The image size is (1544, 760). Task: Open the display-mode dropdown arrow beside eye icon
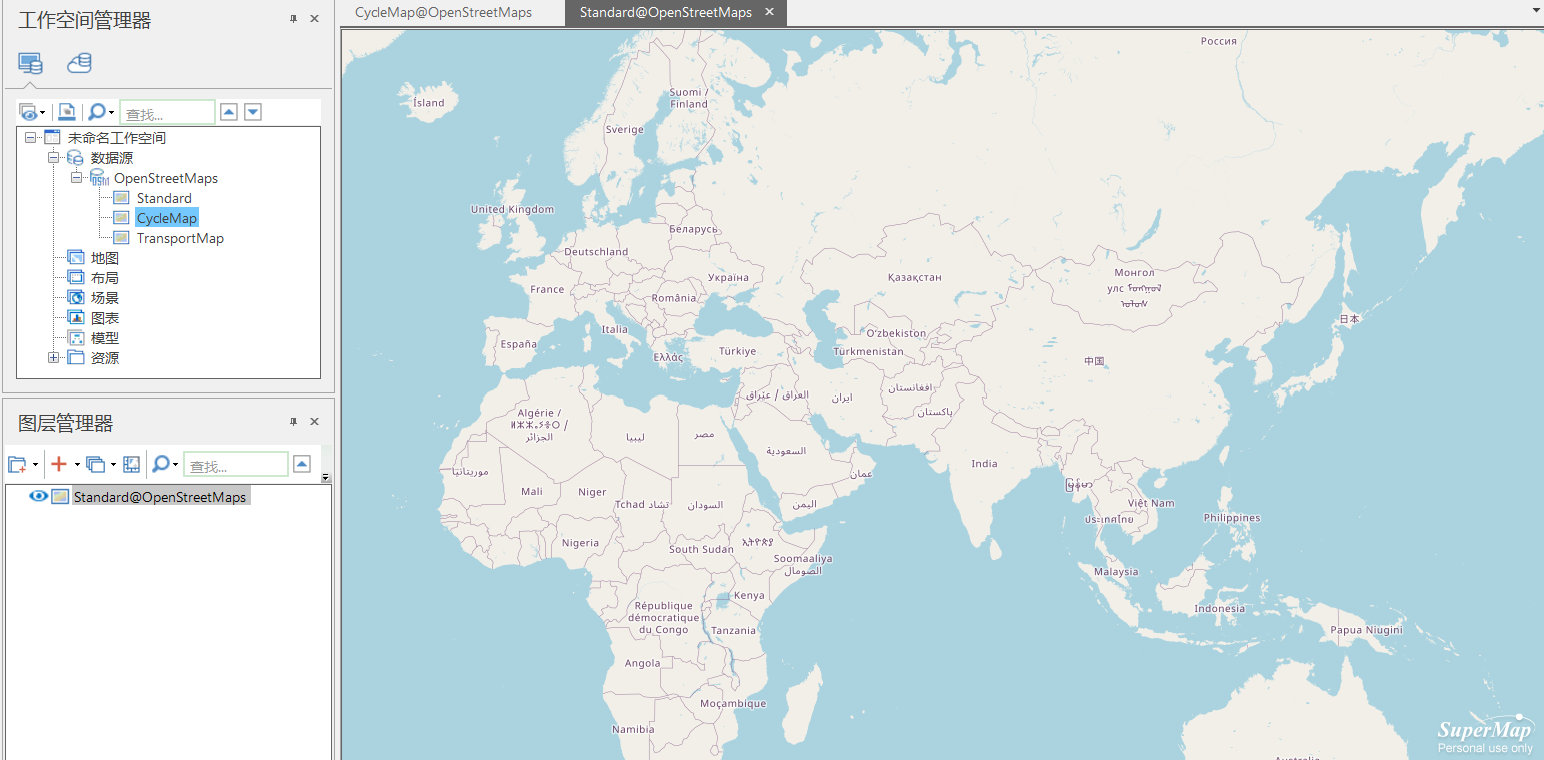(43, 112)
